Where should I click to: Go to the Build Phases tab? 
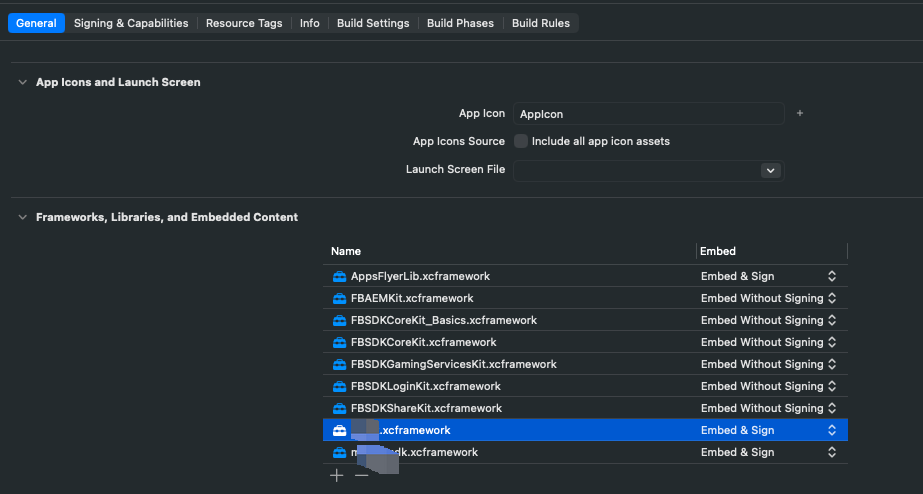(x=460, y=23)
